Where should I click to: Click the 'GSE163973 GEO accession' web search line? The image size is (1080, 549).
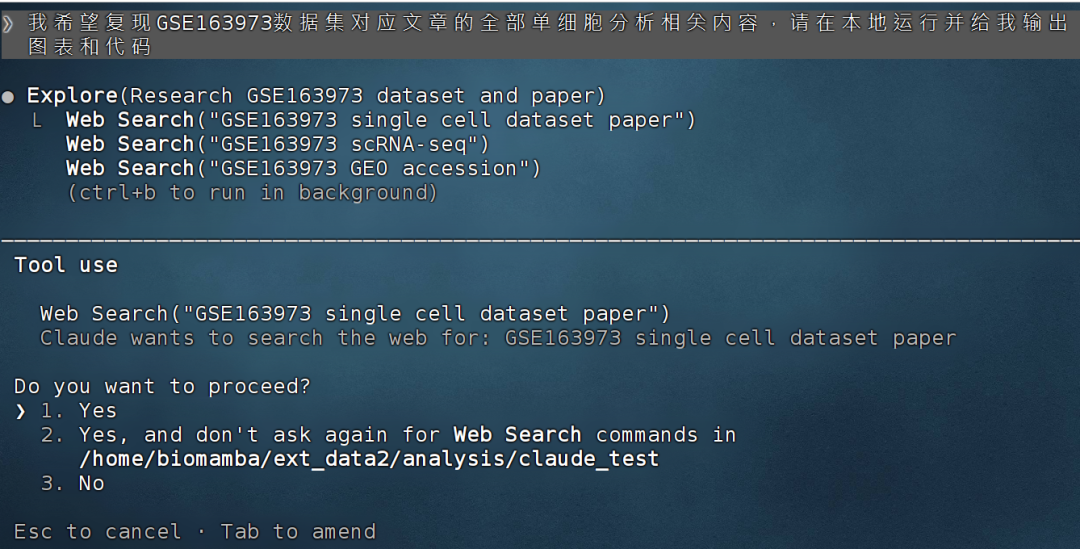click(x=304, y=168)
